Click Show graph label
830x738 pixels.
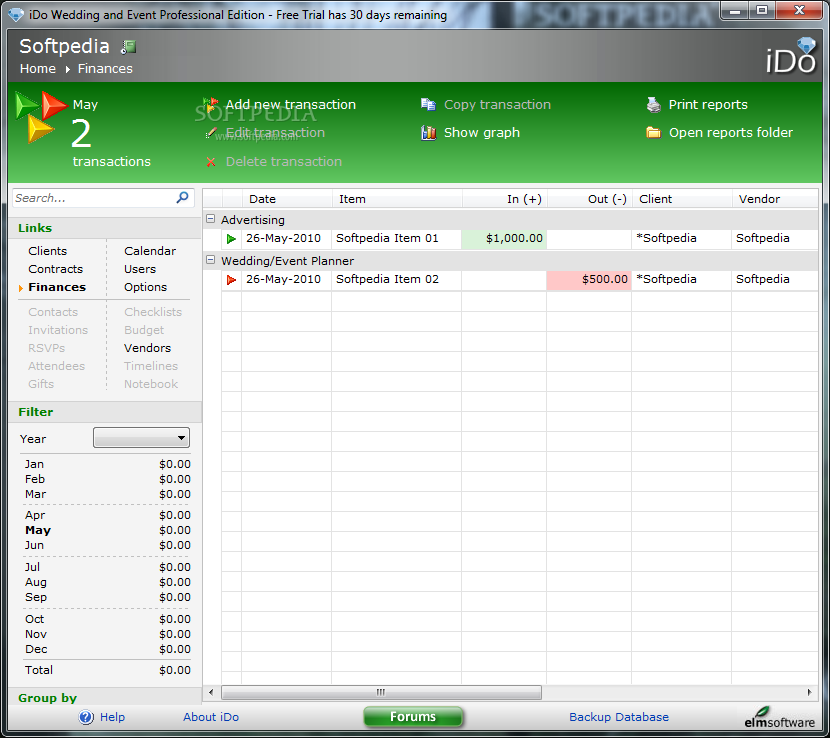click(482, 132)
